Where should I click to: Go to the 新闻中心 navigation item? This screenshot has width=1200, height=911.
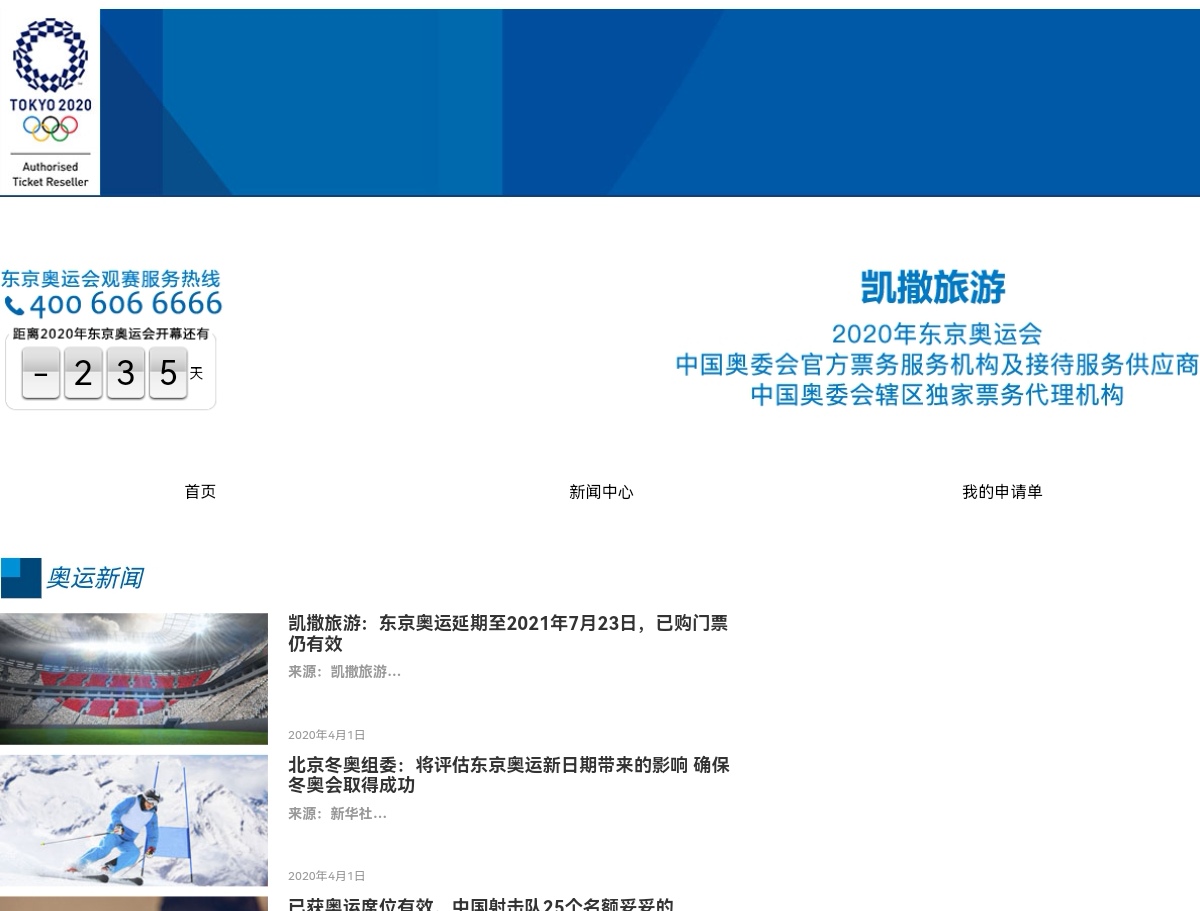(x=601, y=492)
